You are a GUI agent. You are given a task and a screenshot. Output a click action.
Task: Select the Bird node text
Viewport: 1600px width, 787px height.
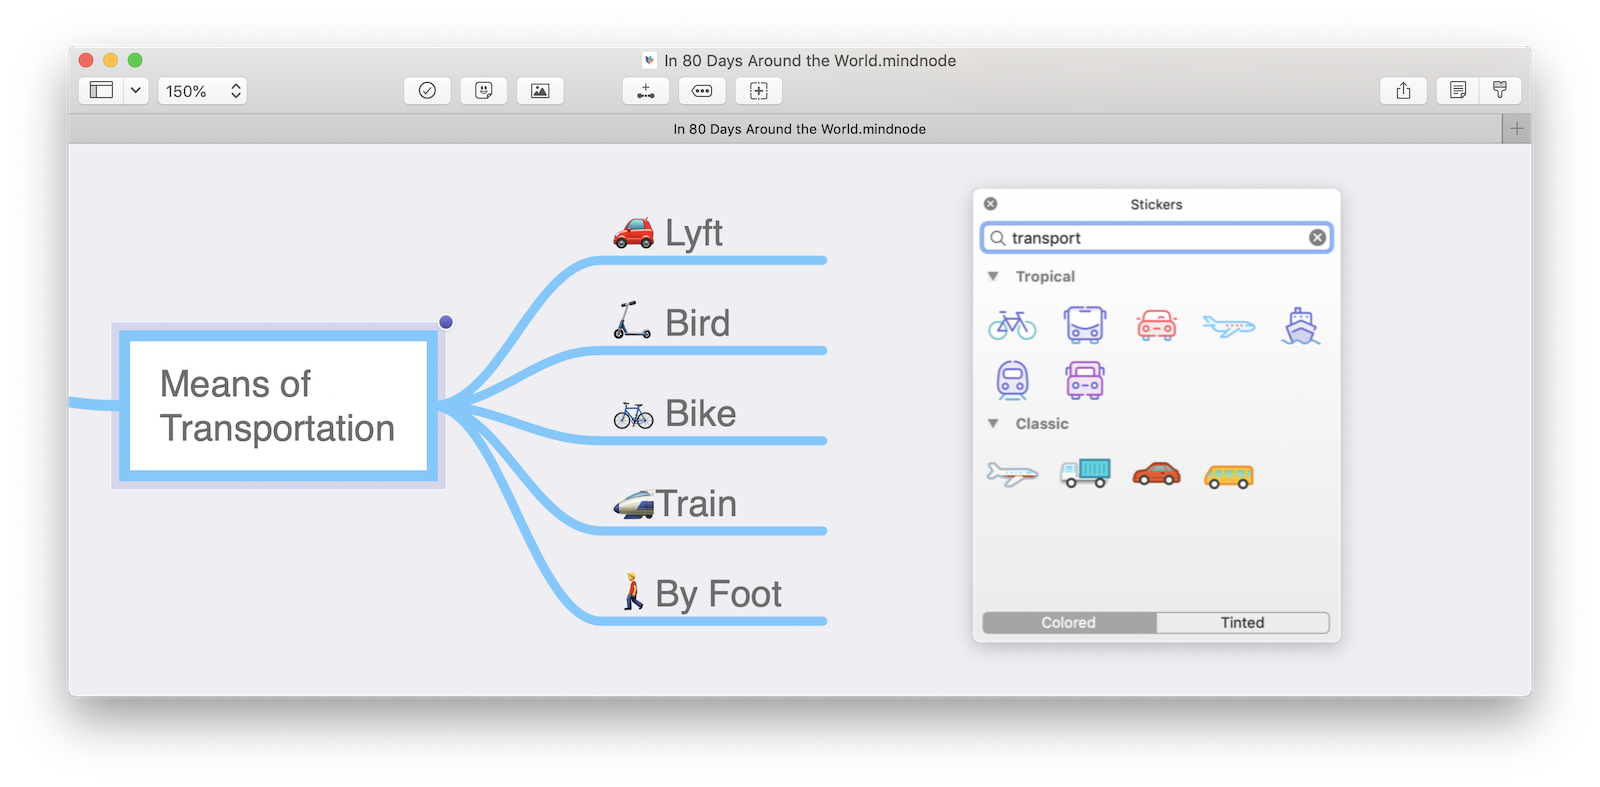(697, 323)
